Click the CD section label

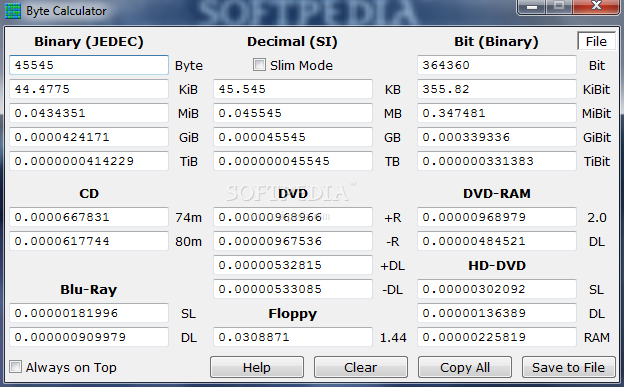(89, 194)
